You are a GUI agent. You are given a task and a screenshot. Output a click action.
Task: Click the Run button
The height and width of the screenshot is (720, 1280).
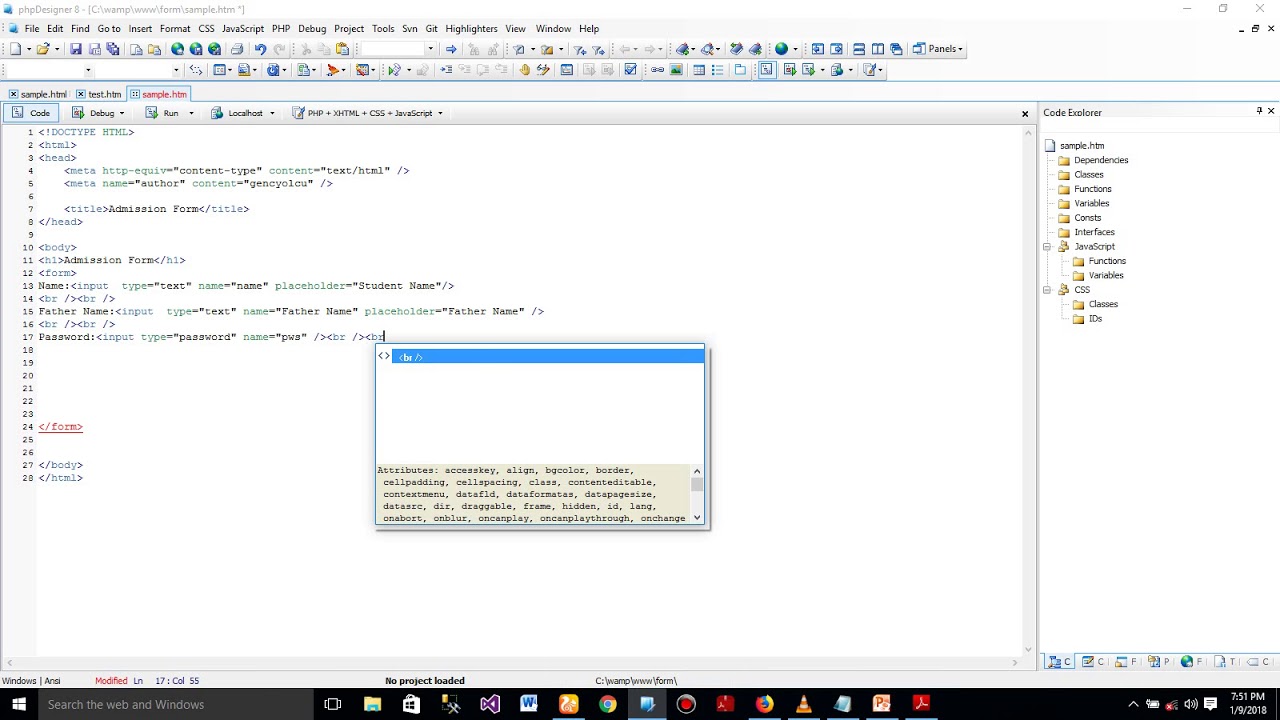pyautogui.click(x=169, y=113)
